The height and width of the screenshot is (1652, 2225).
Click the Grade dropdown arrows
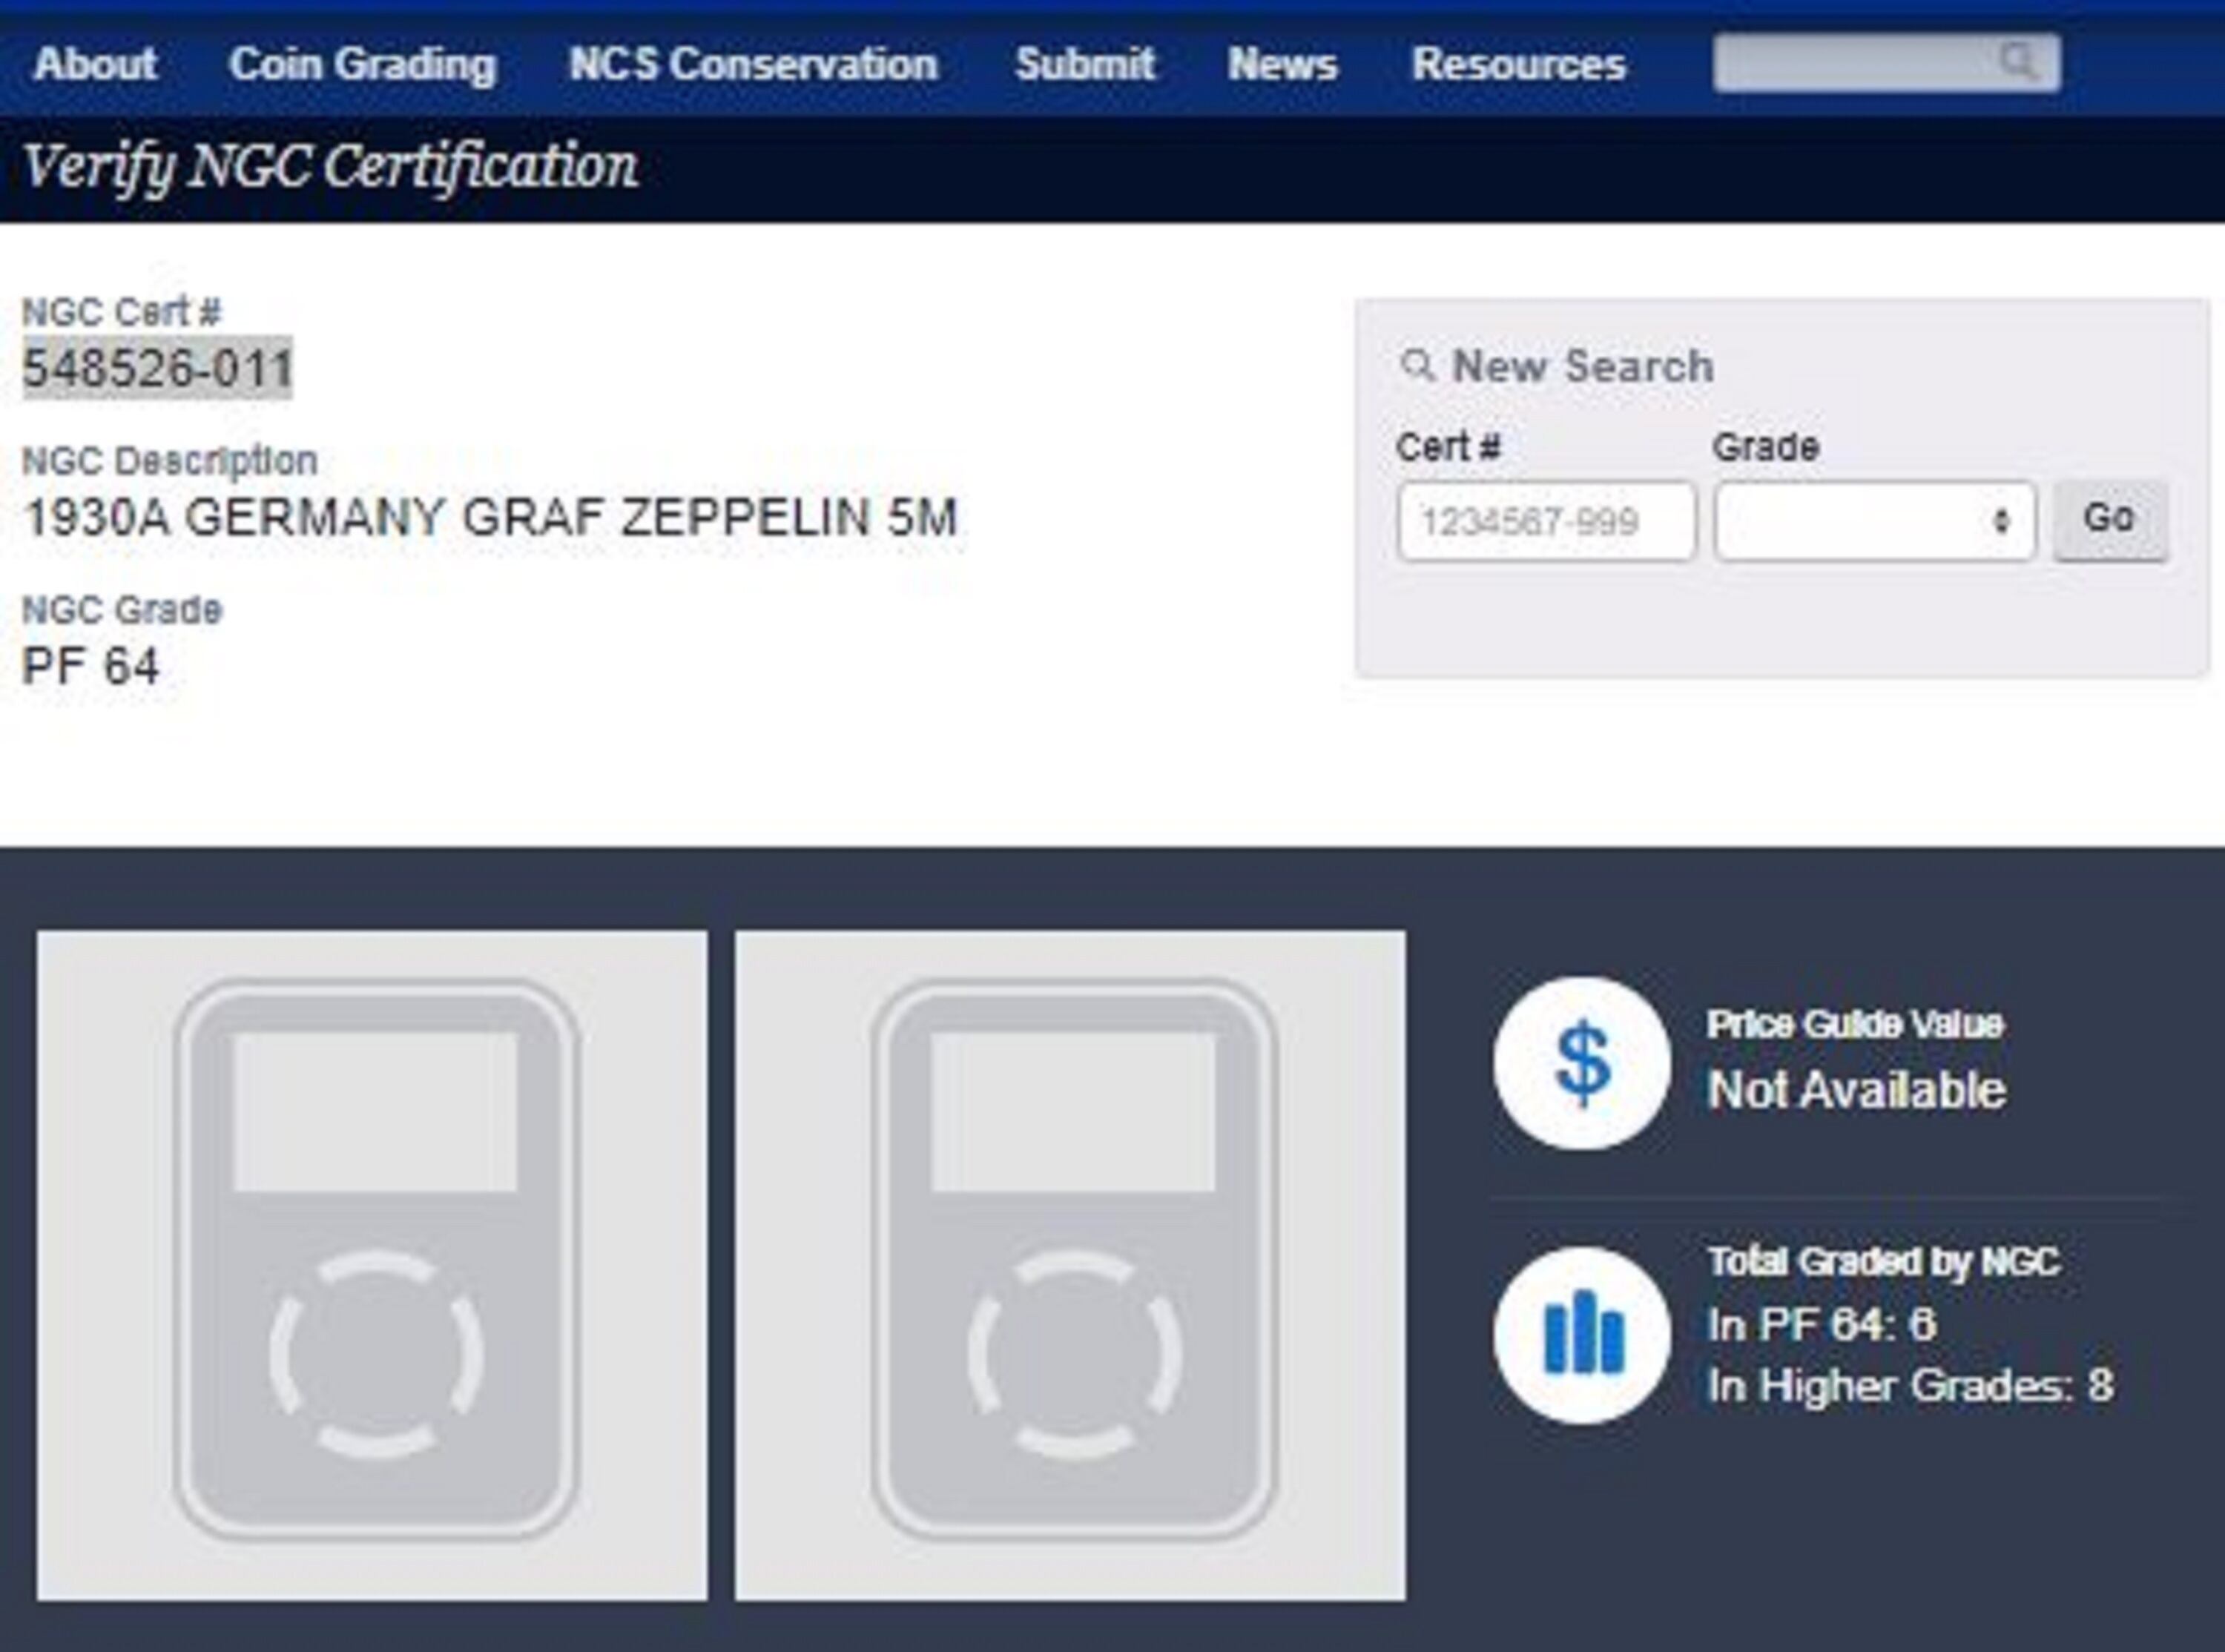(2001, 521)
